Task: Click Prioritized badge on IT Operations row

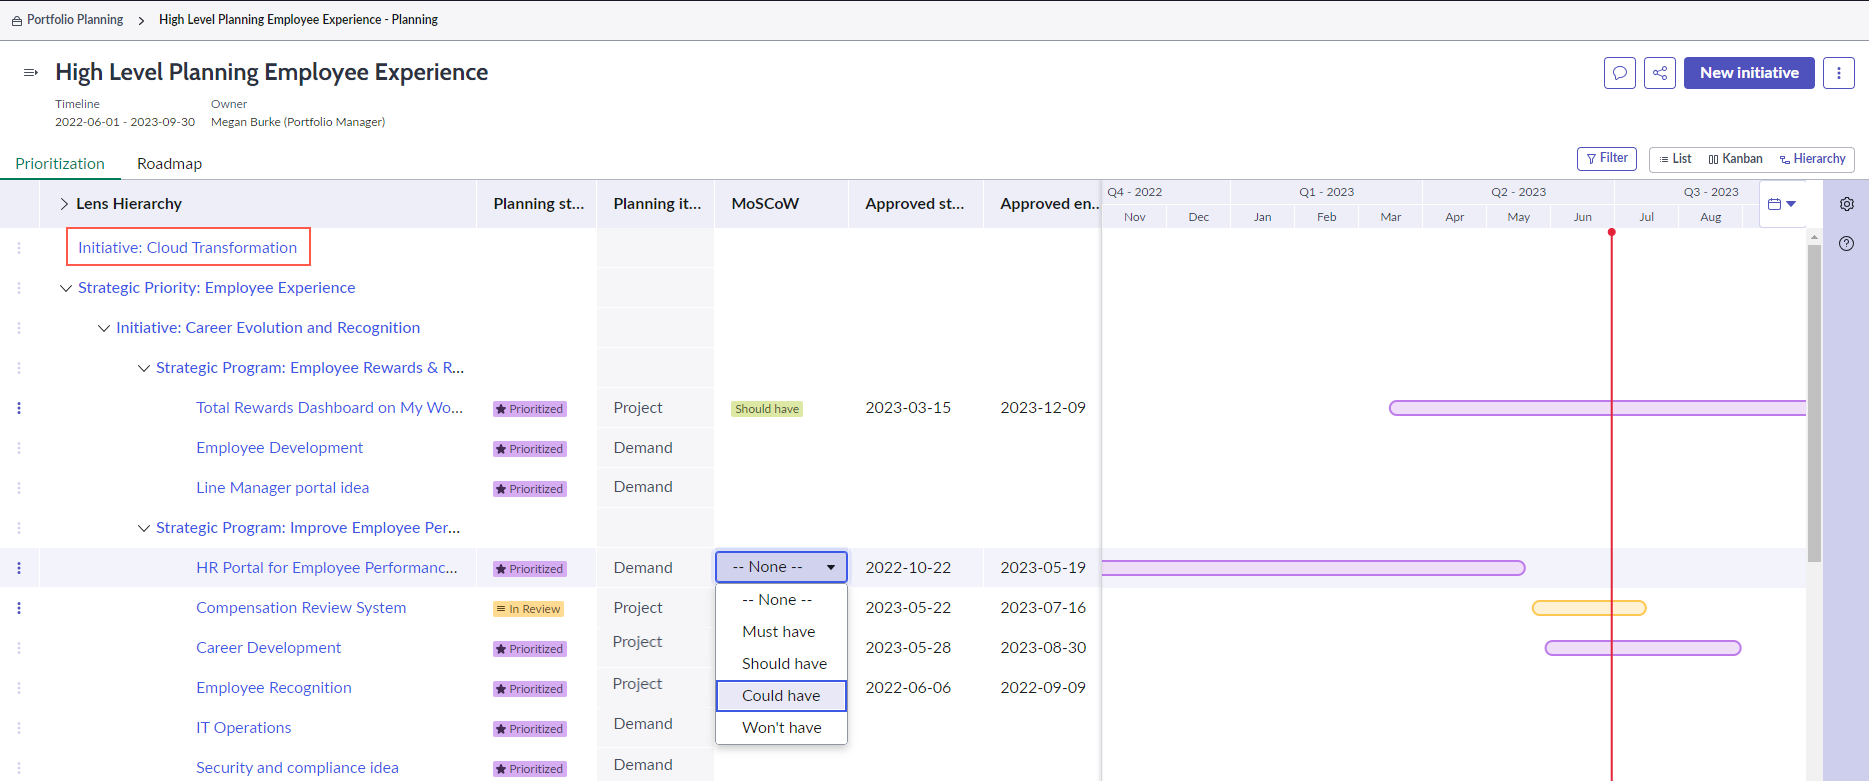Action: 530,729
